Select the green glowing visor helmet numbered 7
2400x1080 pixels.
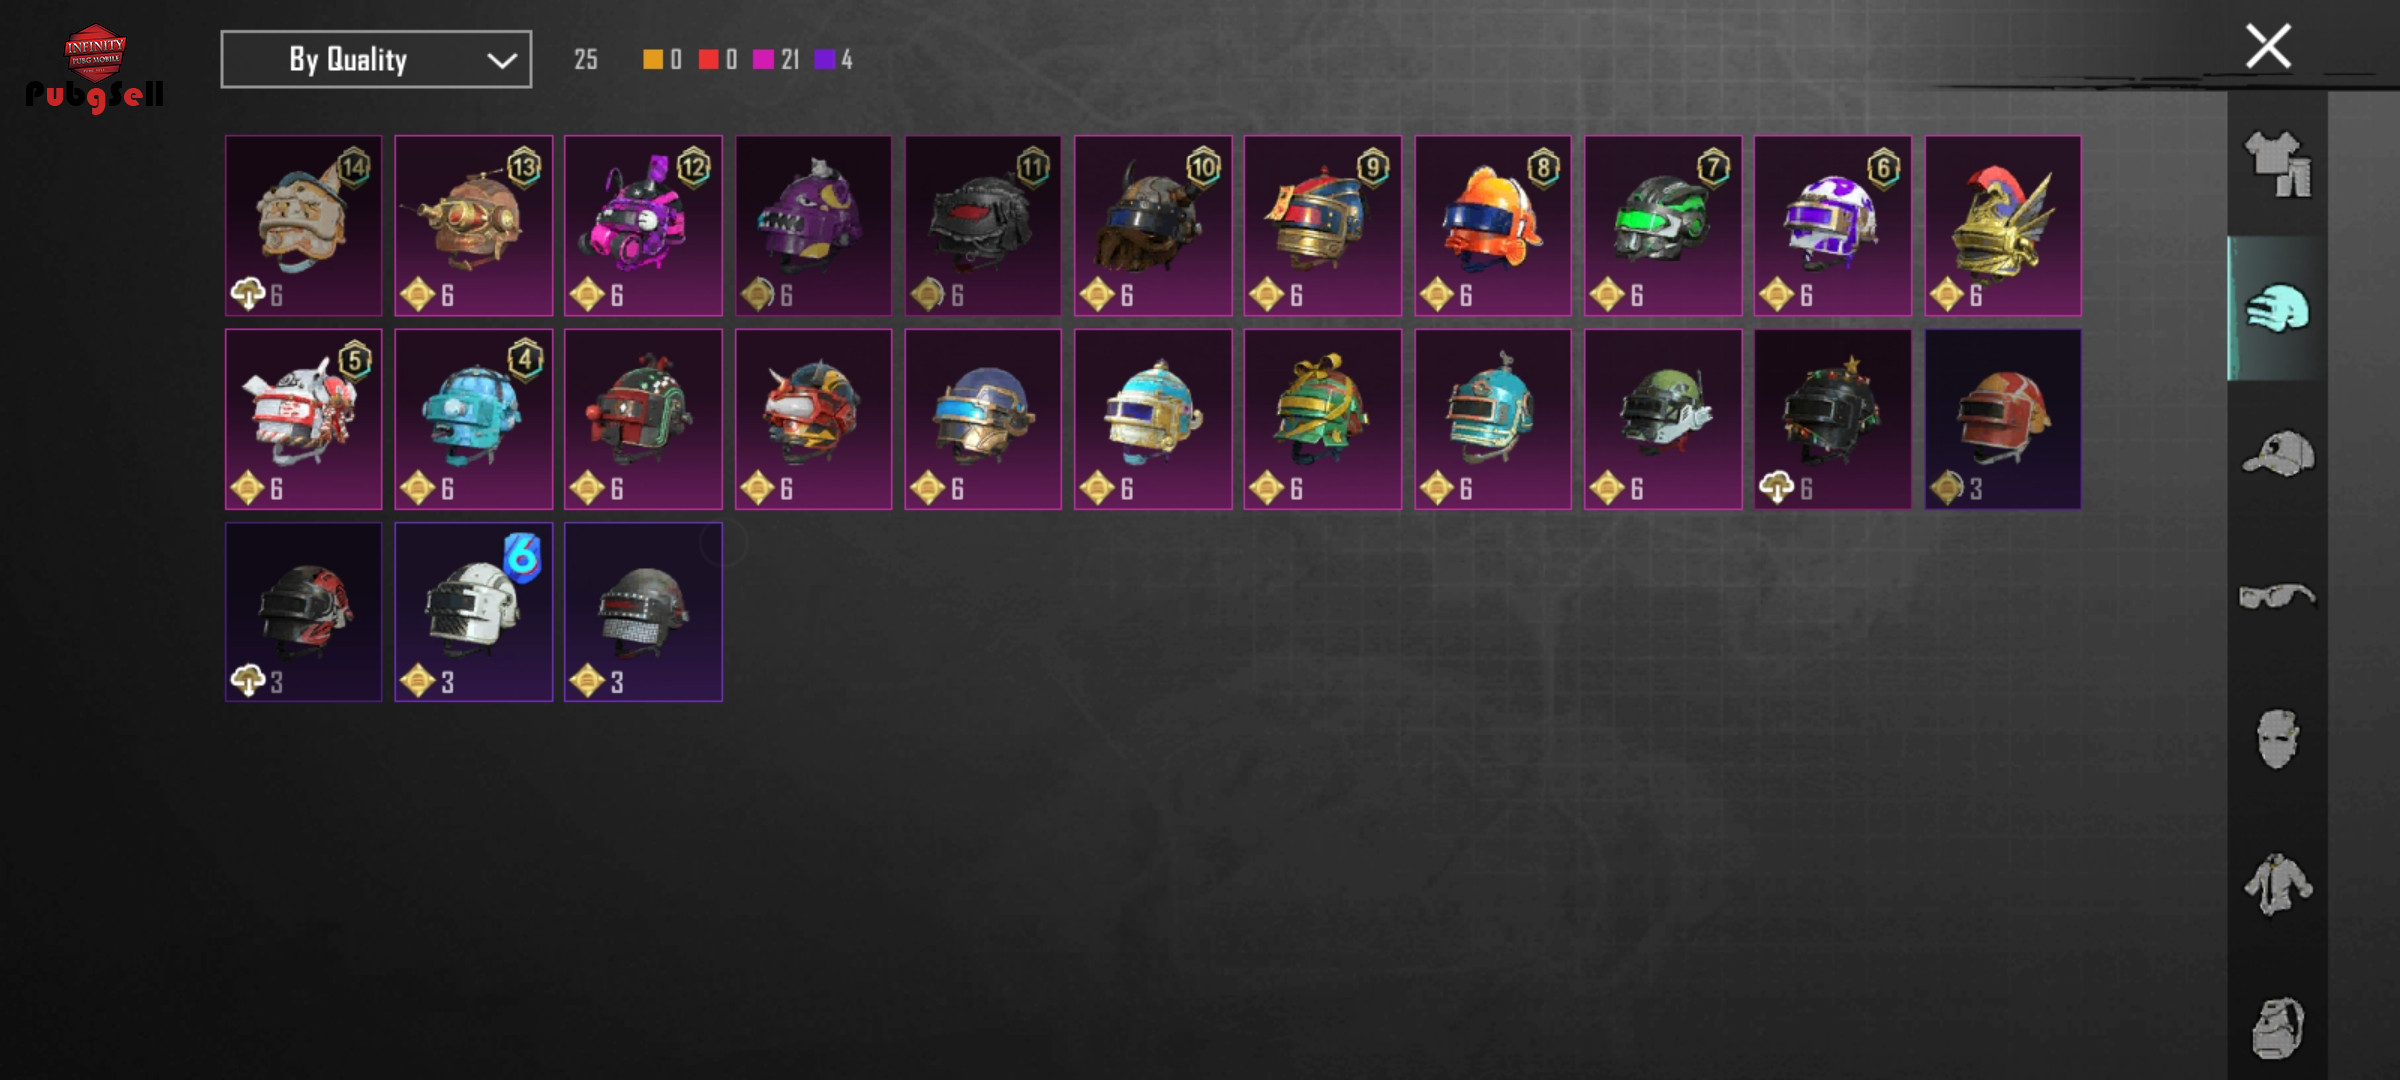pos(1663,226)
